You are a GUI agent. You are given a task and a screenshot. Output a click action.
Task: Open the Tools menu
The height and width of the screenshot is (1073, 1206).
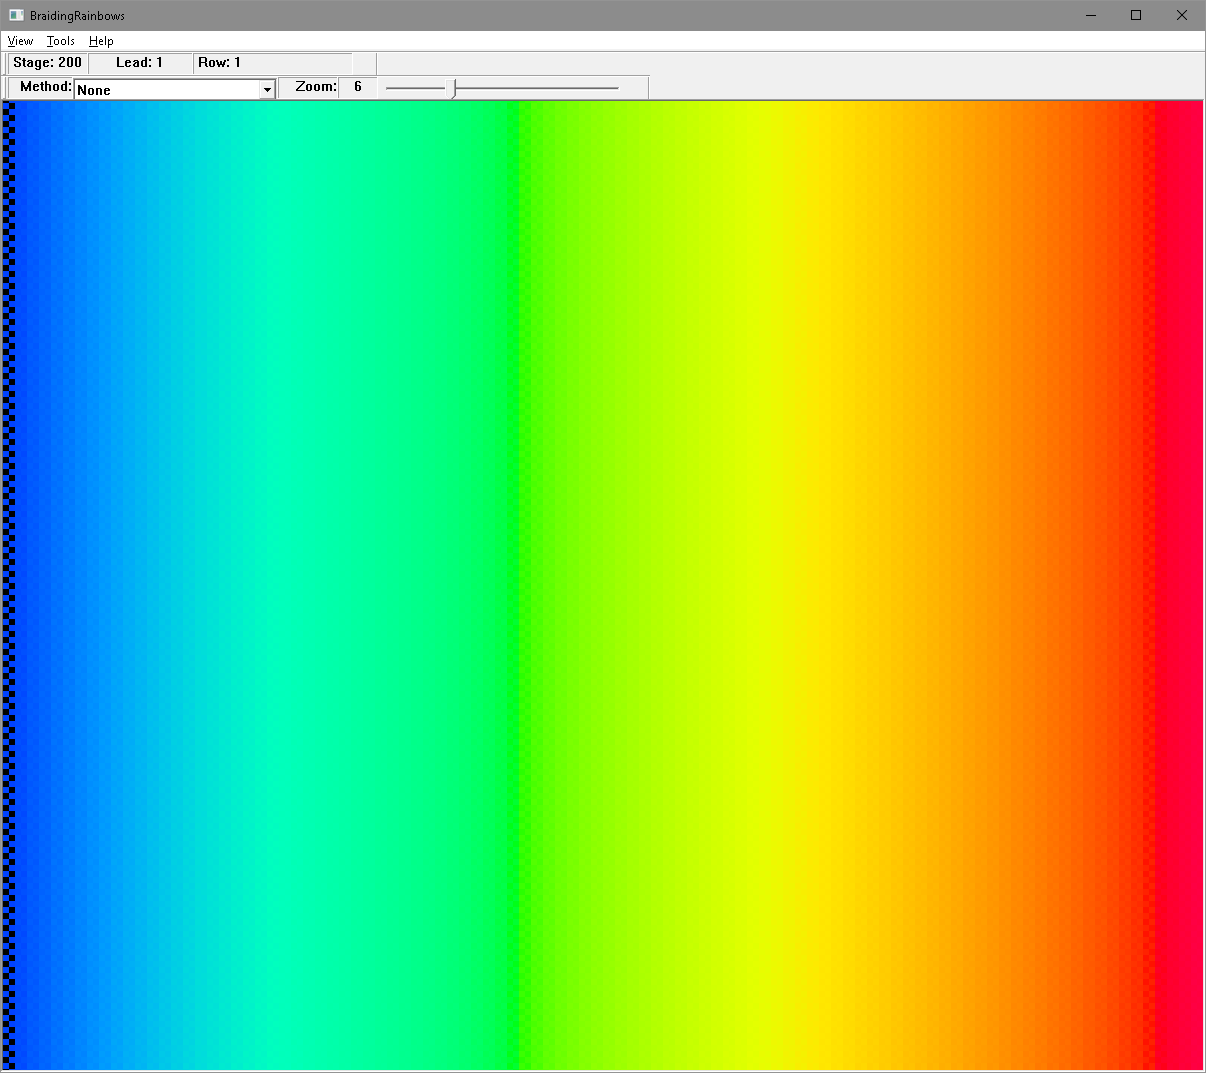point(61,41)
